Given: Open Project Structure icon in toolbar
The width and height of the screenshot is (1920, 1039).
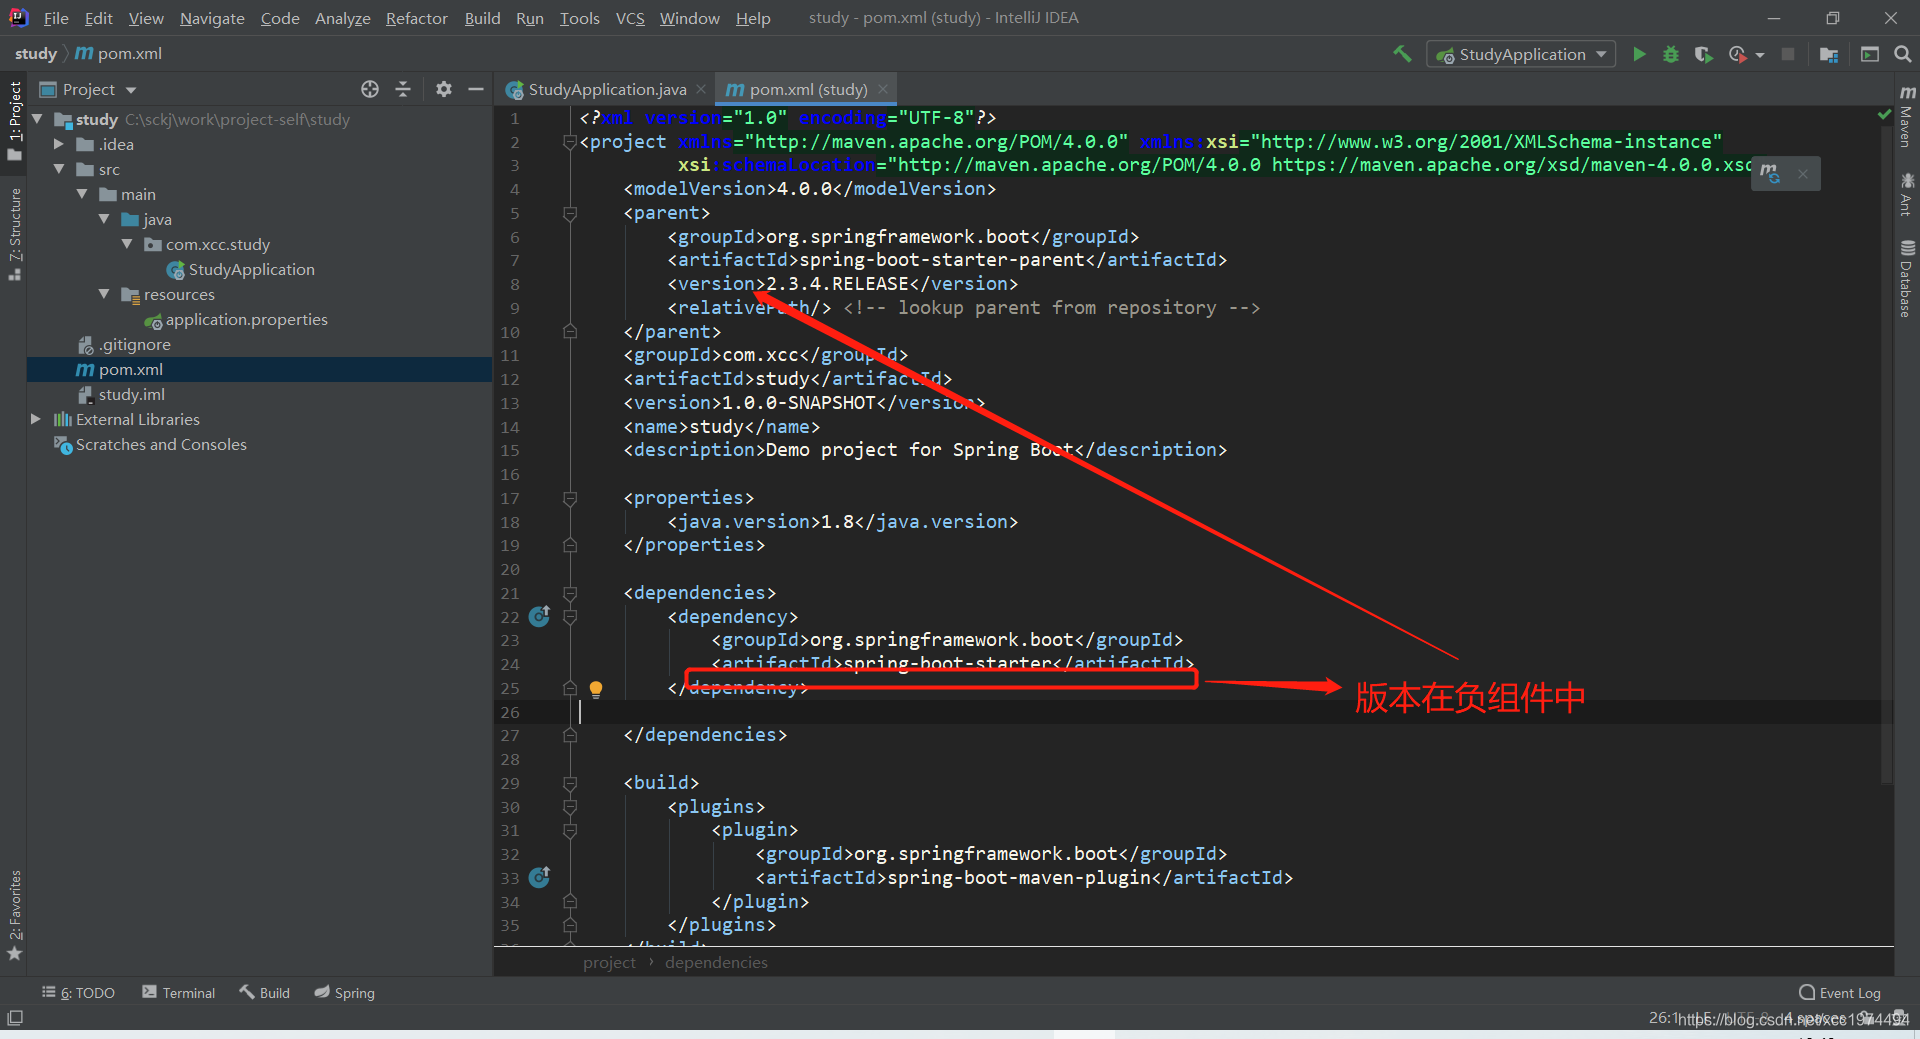Looking at the screenshot, I should tap(1829, 54).
